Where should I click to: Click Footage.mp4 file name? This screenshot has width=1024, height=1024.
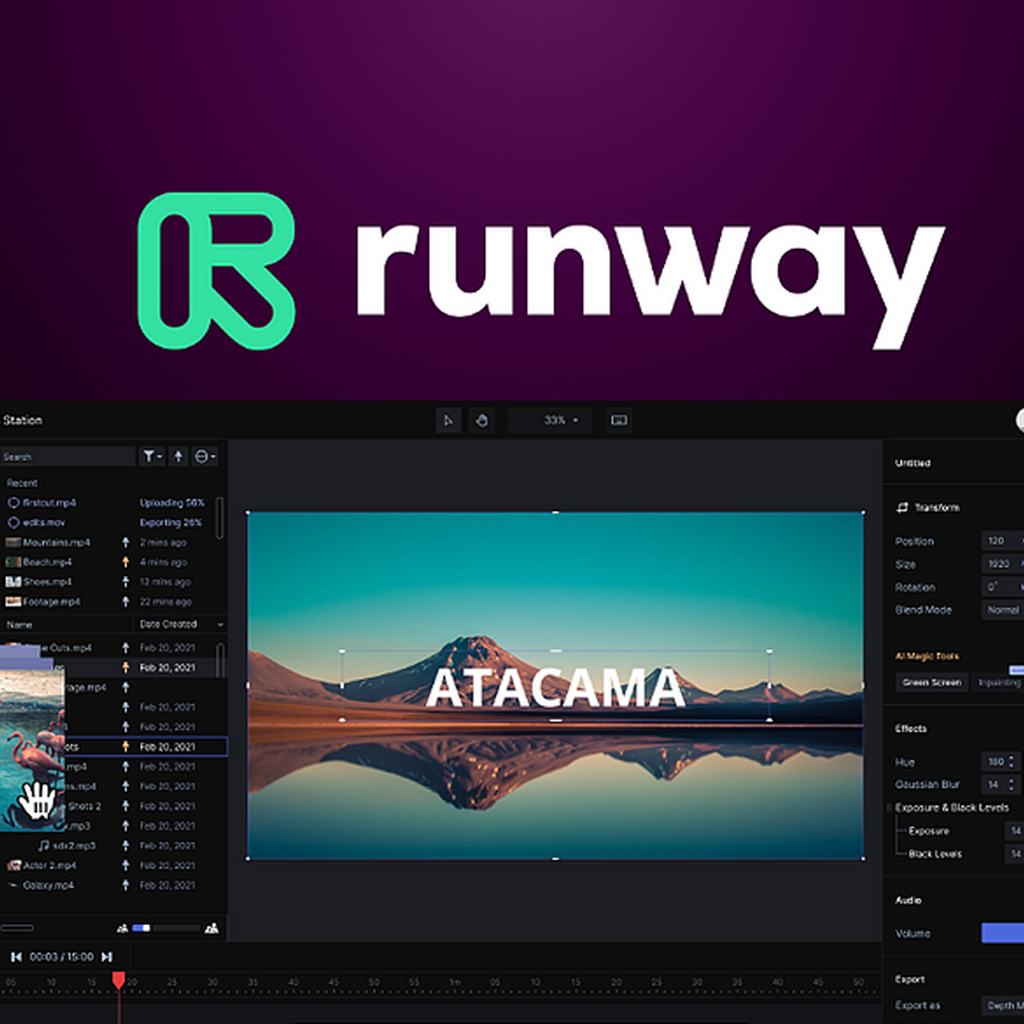coord(52,601)
